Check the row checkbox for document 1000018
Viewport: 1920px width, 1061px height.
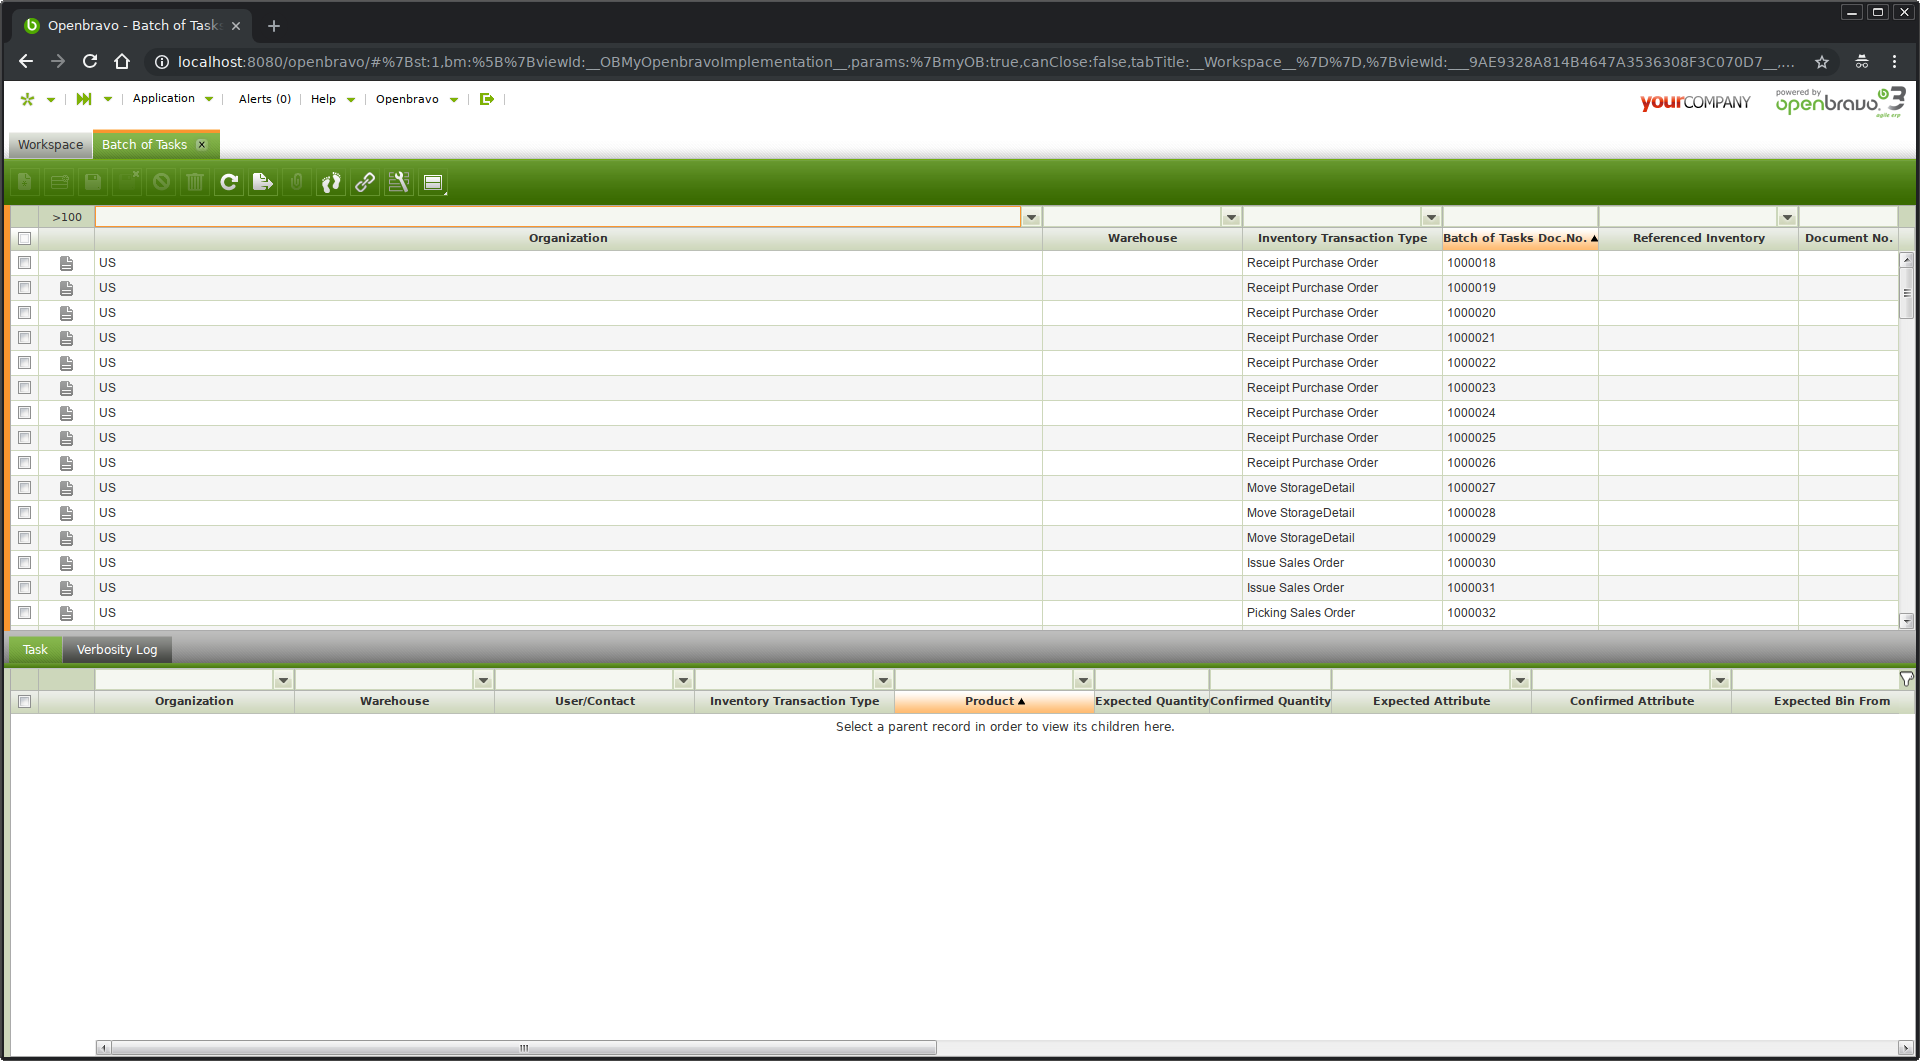coord(25,263)
